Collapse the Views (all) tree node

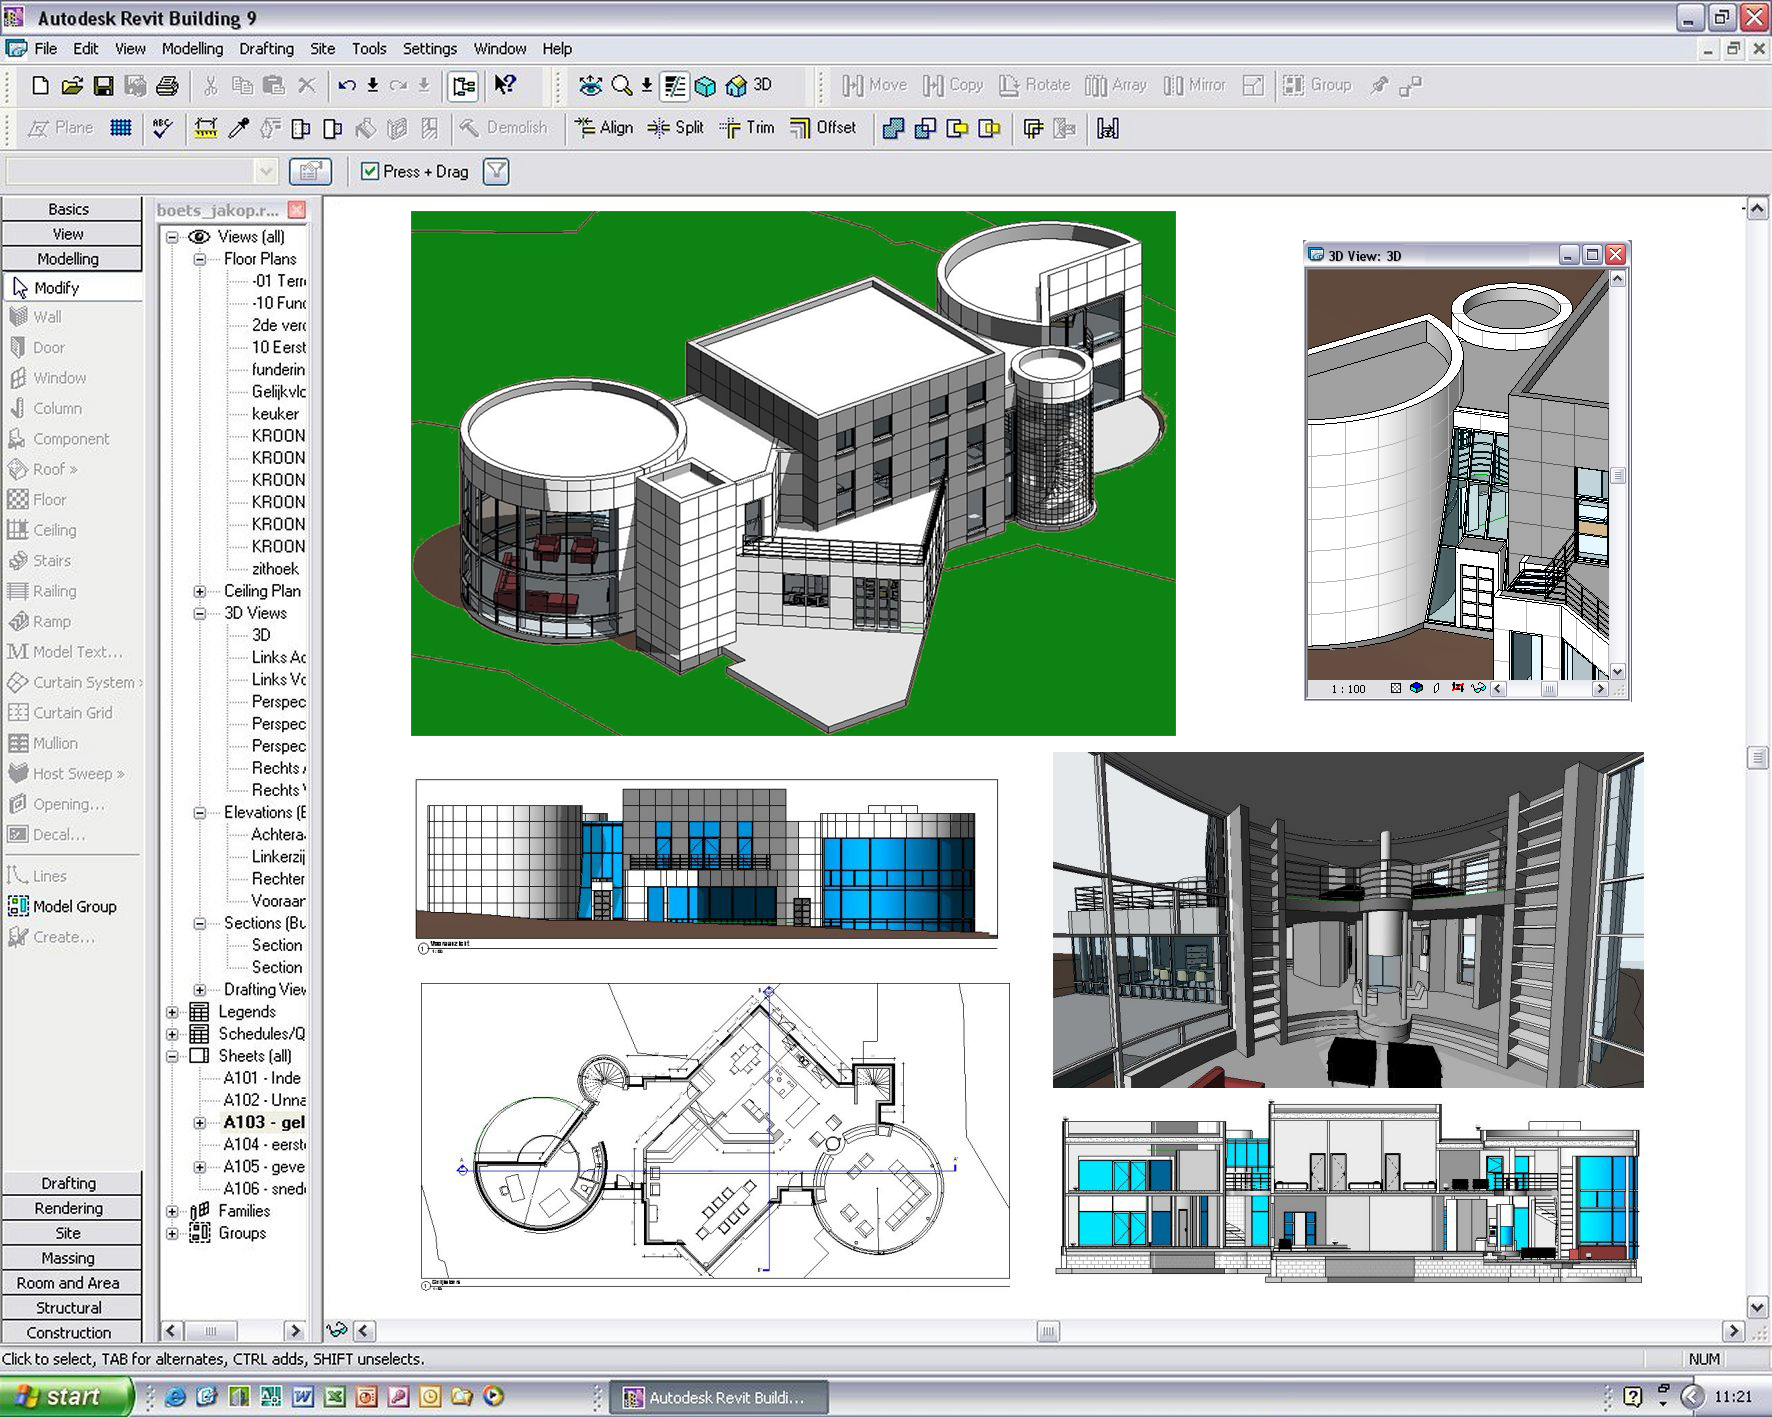172,237
